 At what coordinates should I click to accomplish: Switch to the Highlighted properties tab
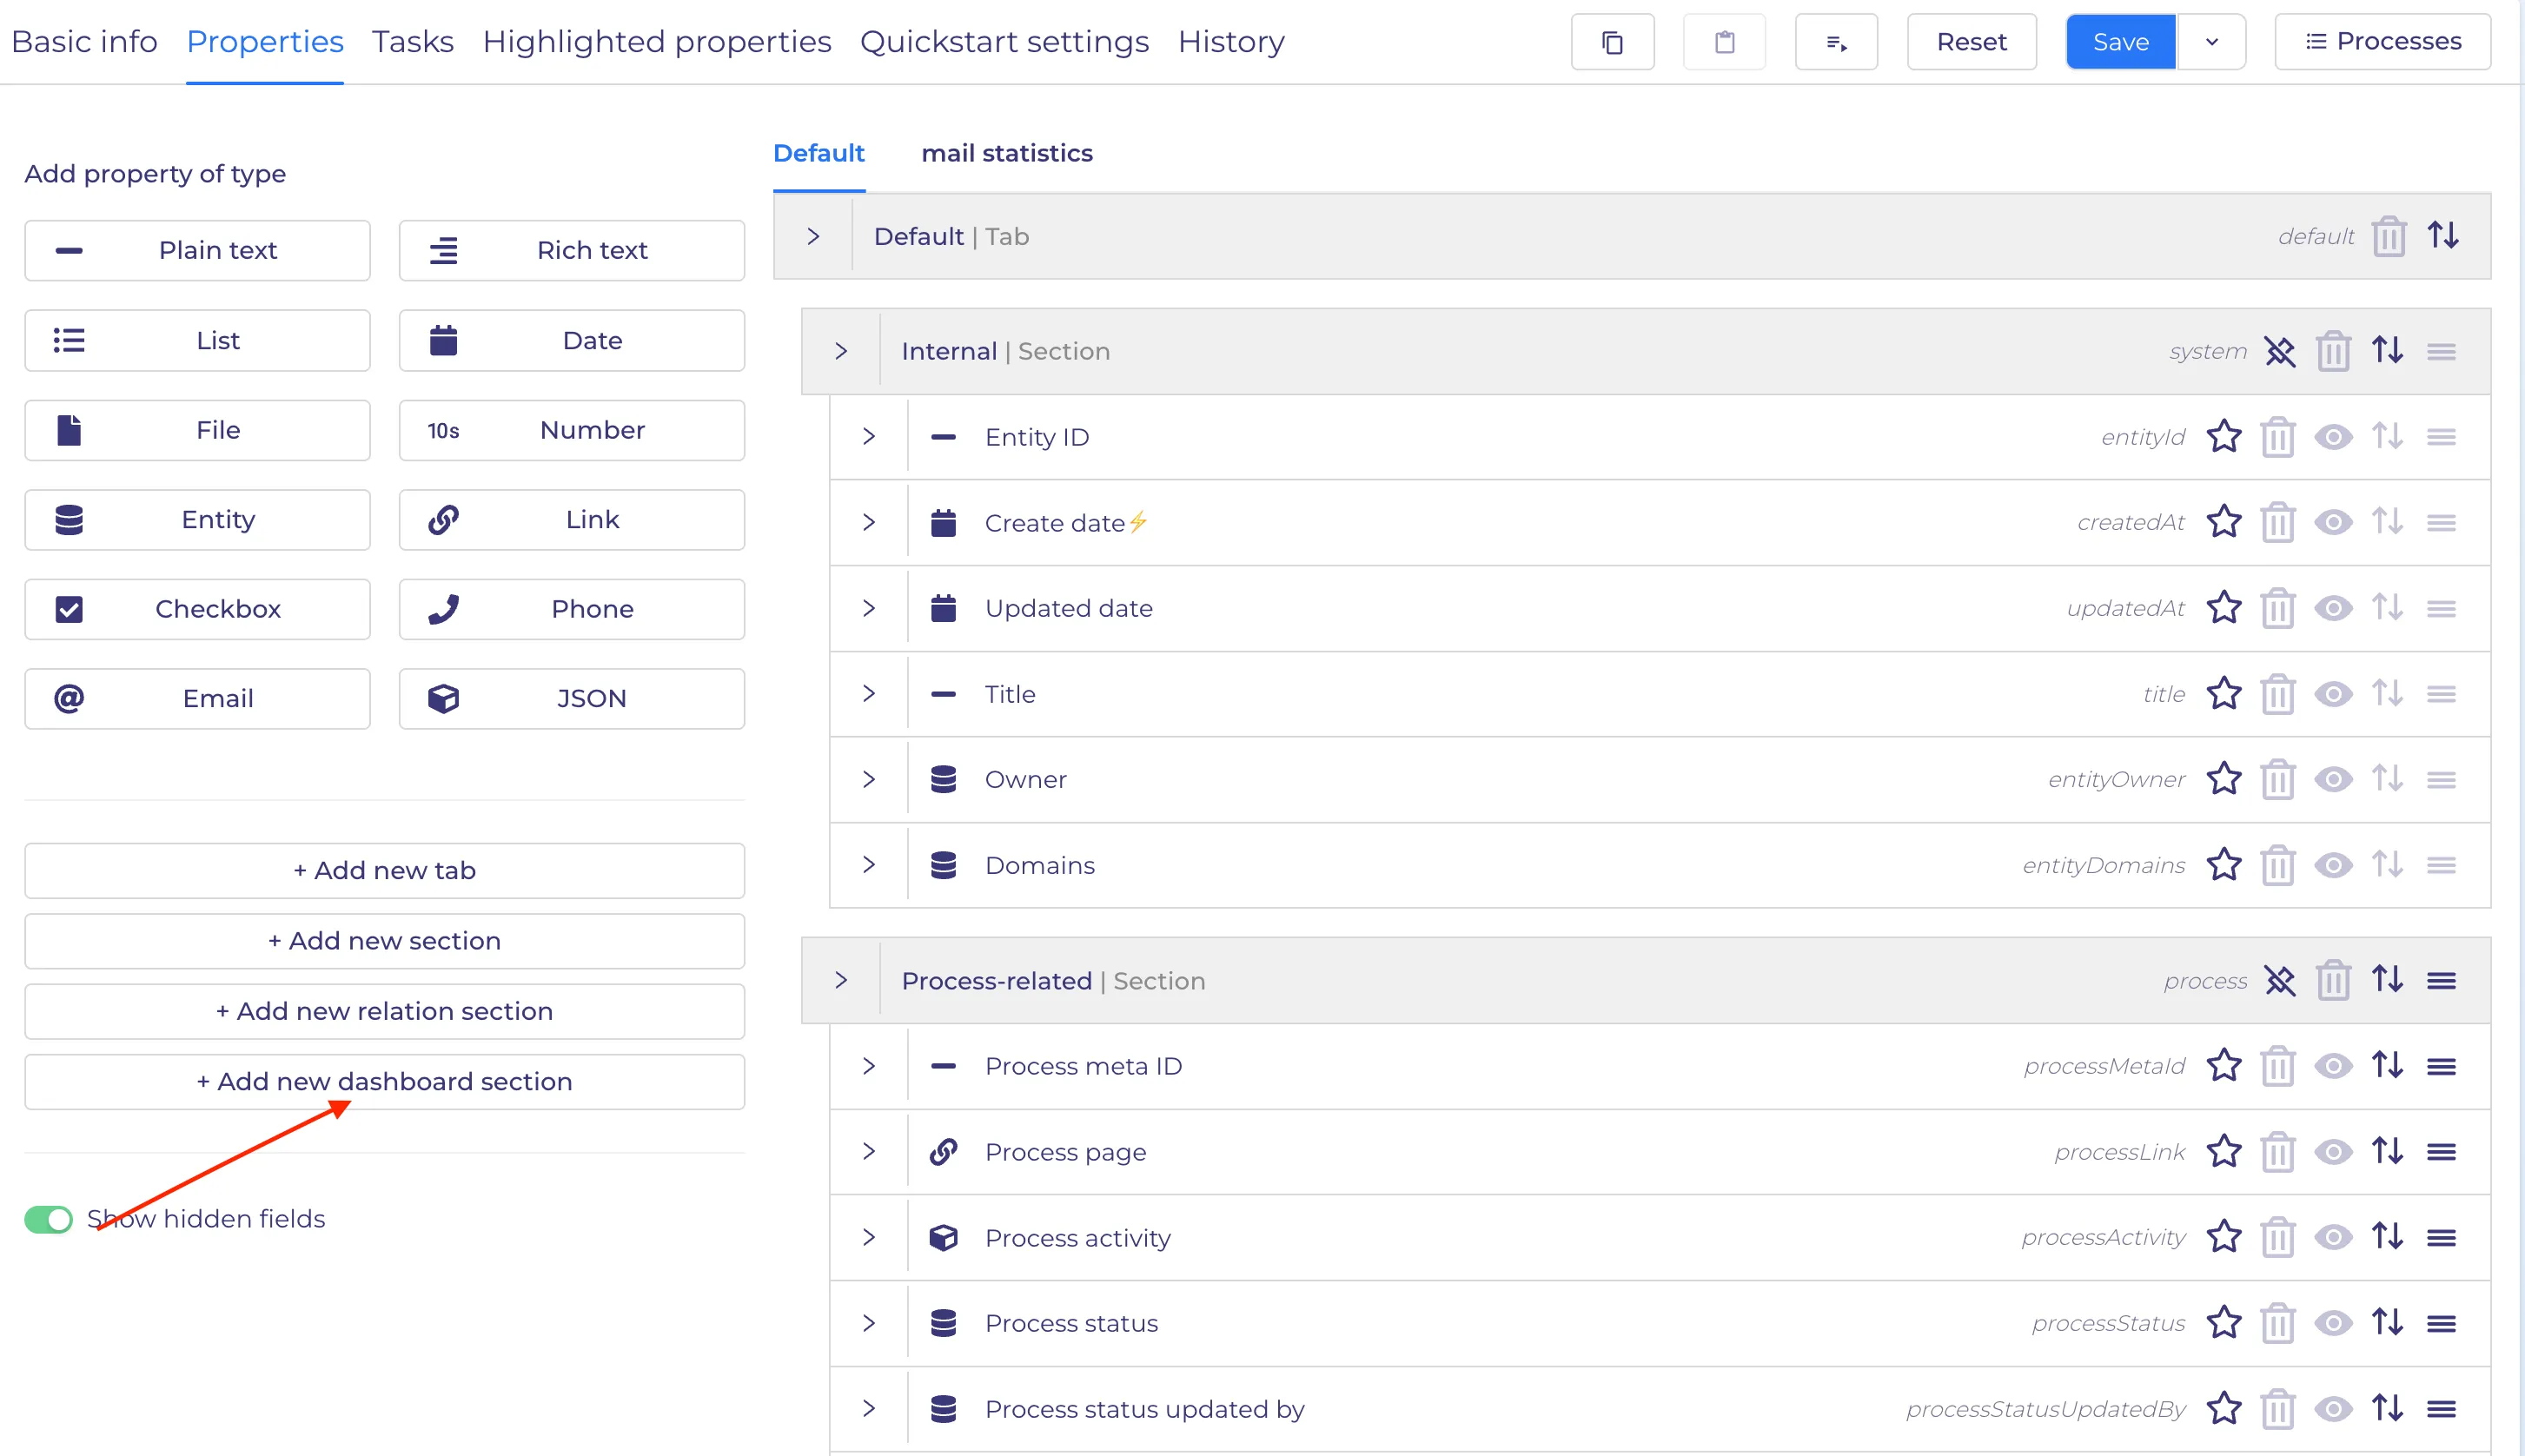tap(656, 42)
